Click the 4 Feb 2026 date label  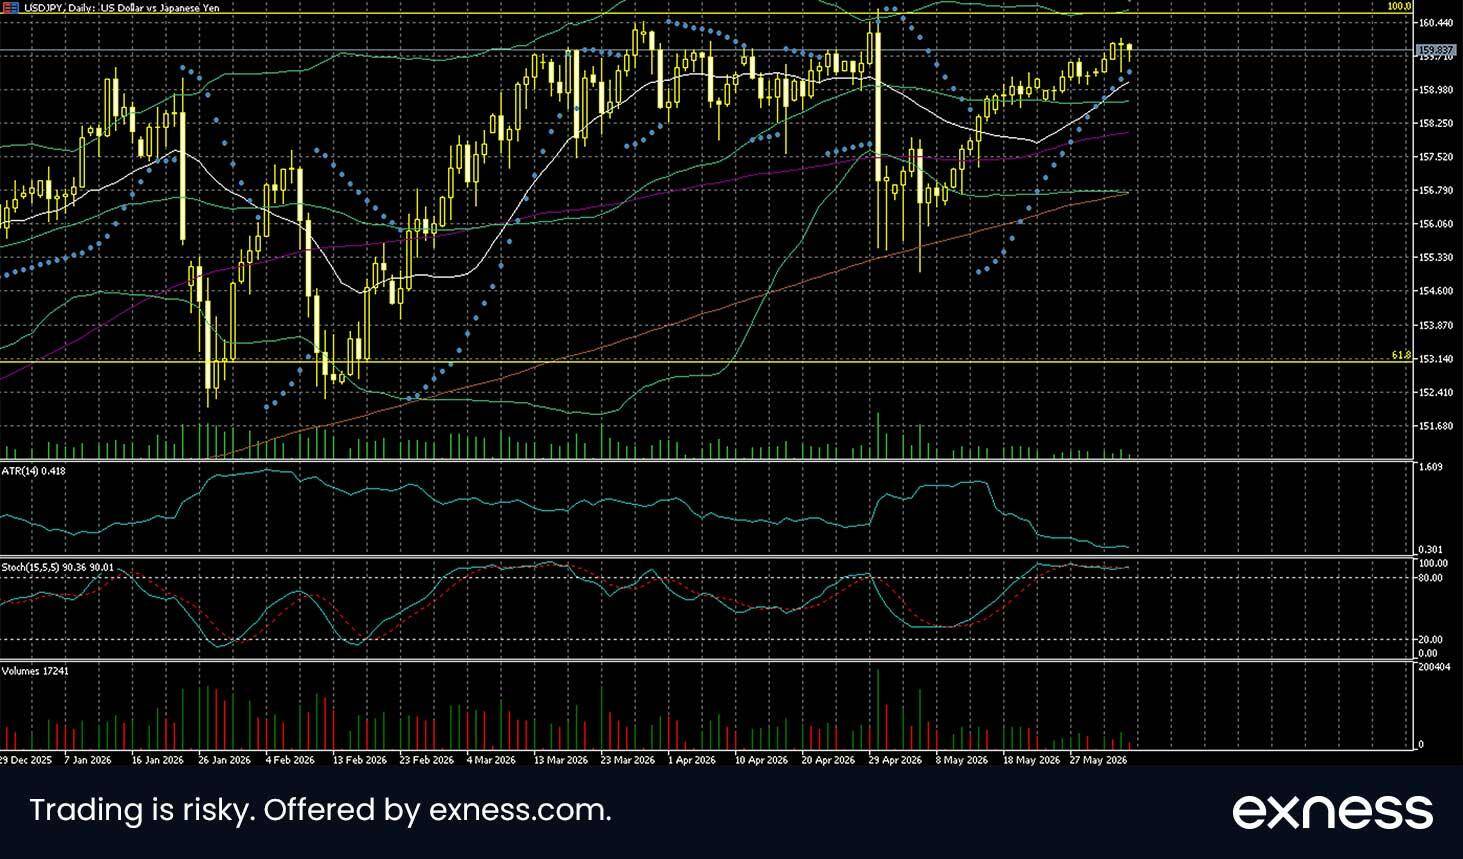[x=290, y=760]
